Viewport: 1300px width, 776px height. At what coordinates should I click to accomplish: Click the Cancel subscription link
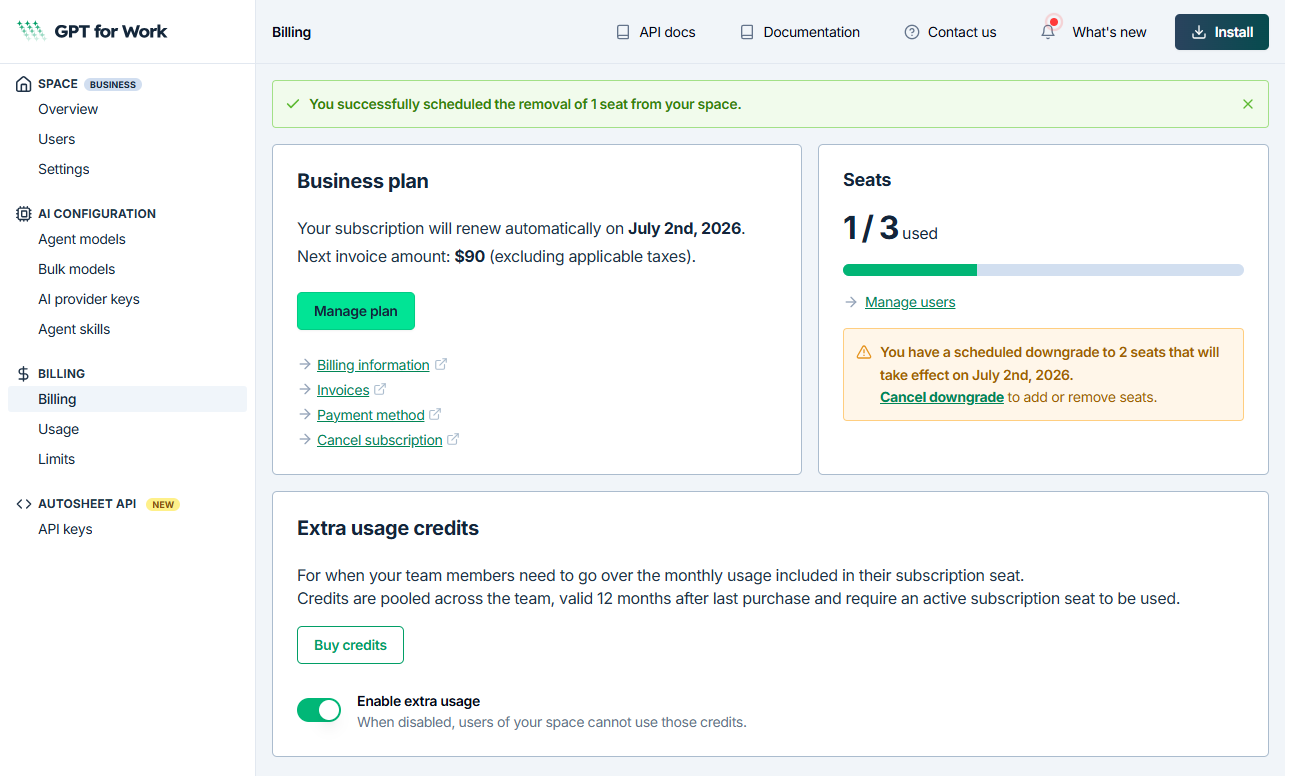click(380, 440)
